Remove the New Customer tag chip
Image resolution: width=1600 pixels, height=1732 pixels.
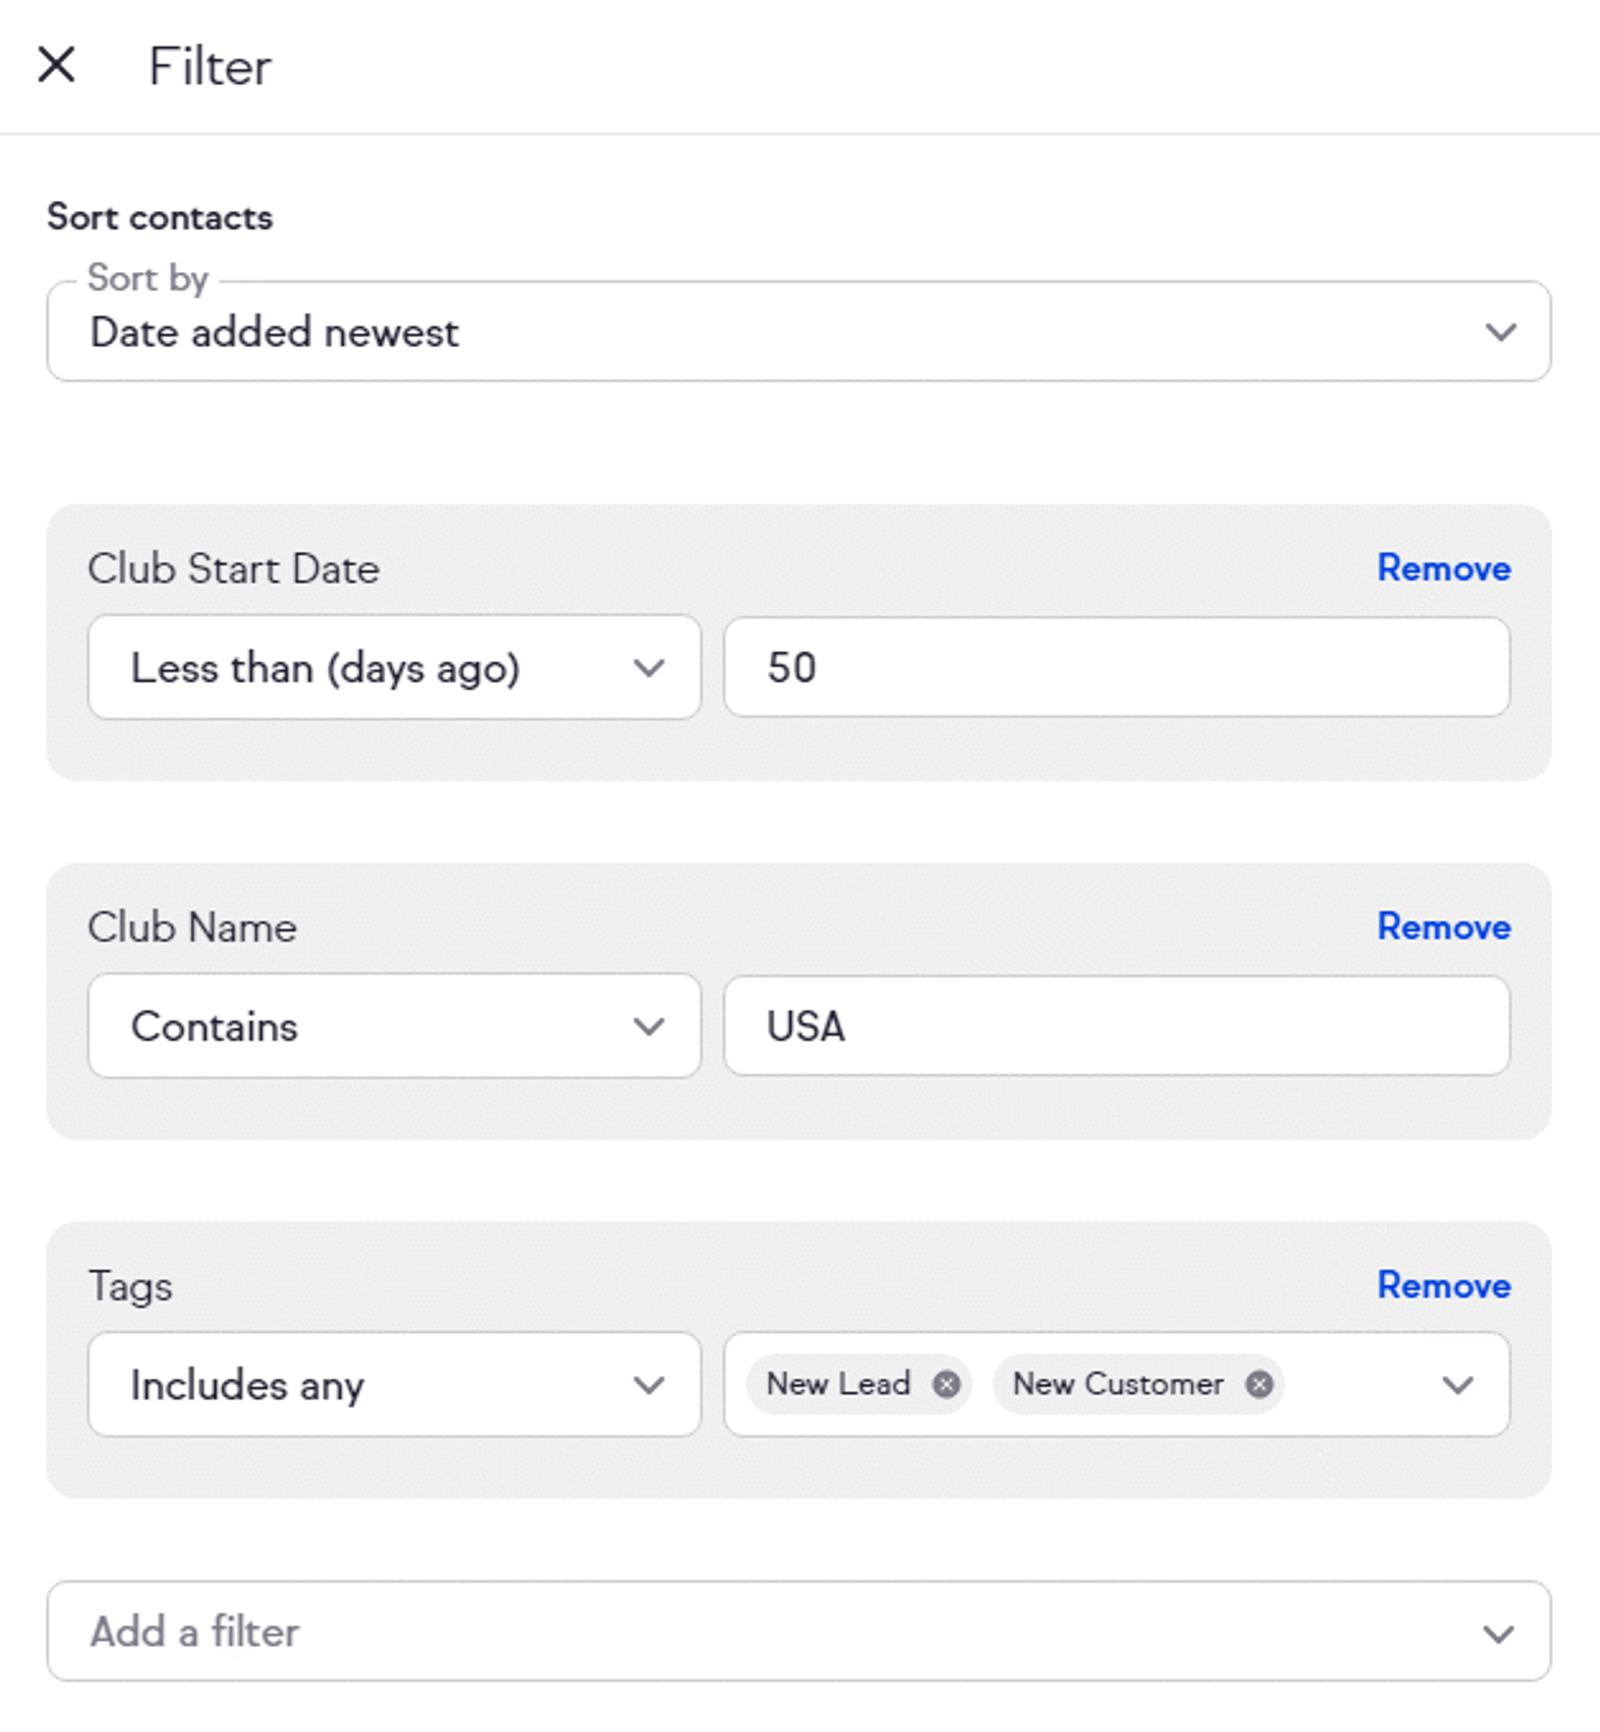point(1259,1384)
